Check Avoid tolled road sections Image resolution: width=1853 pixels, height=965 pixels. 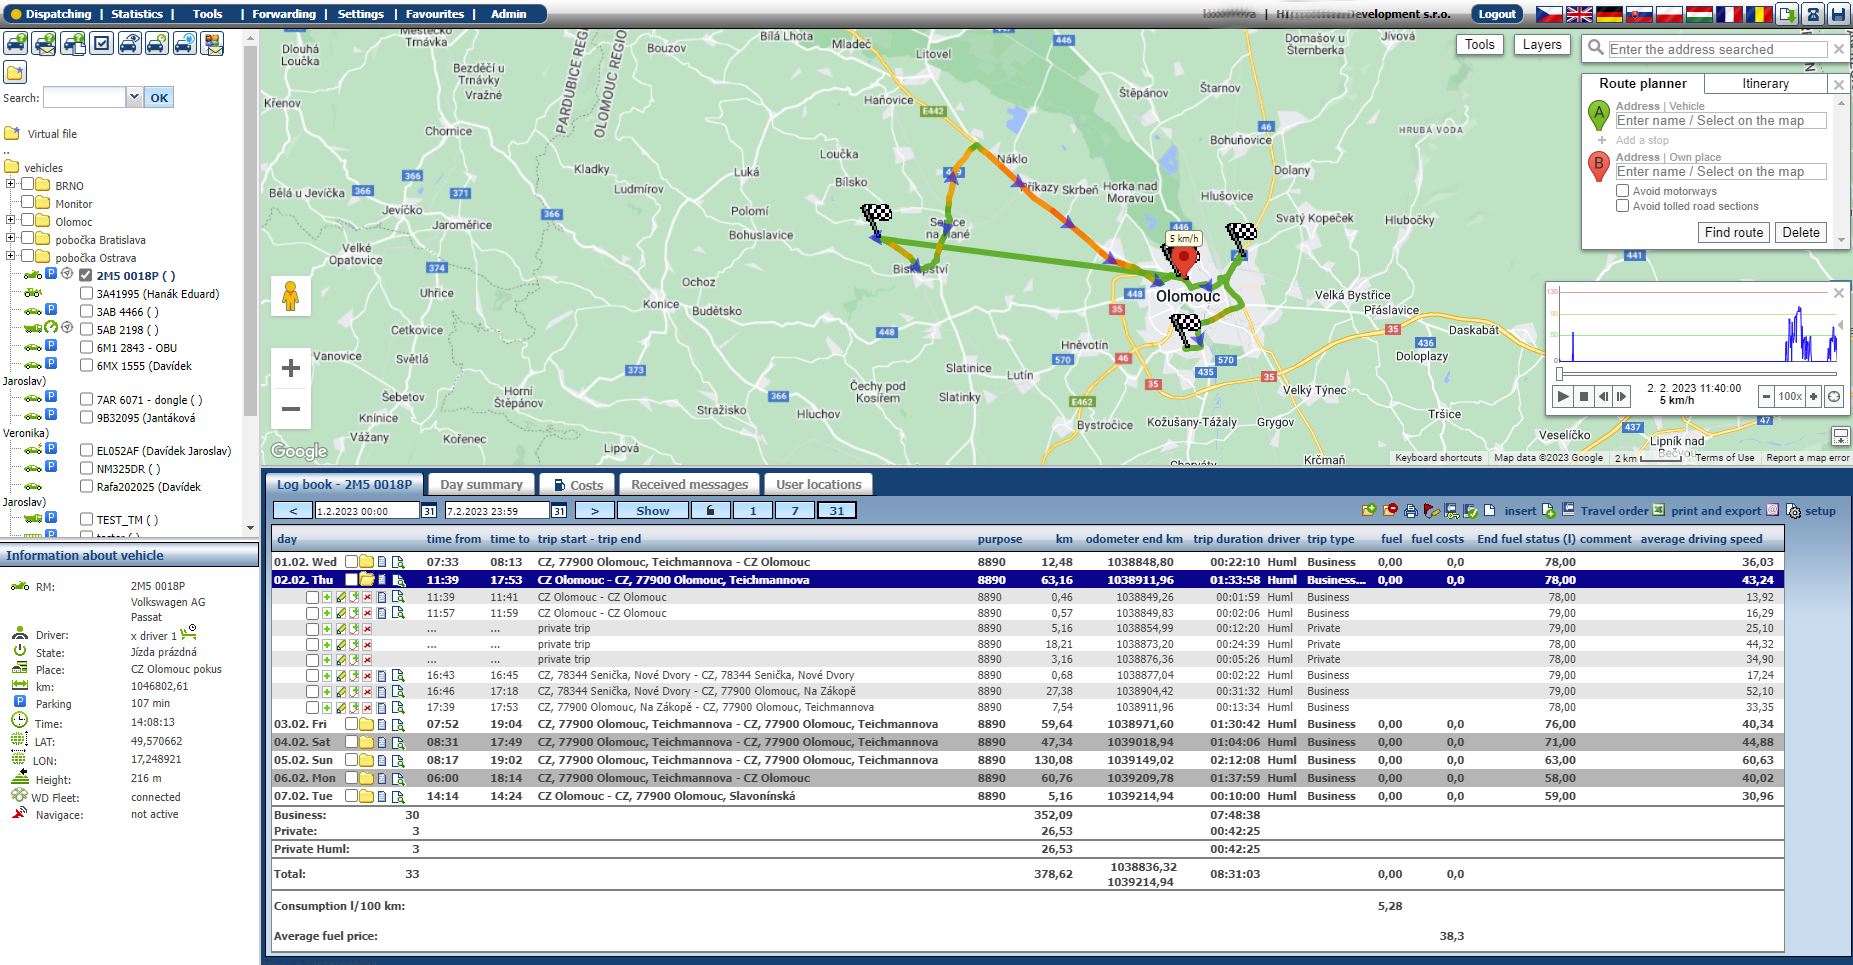1623,206
